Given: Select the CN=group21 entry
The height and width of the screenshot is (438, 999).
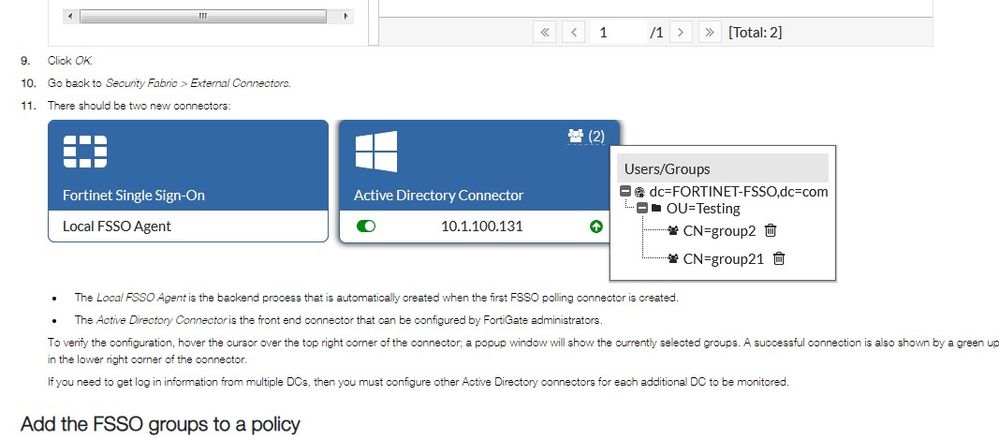Looking at the screenshot, I should (723, 259).
